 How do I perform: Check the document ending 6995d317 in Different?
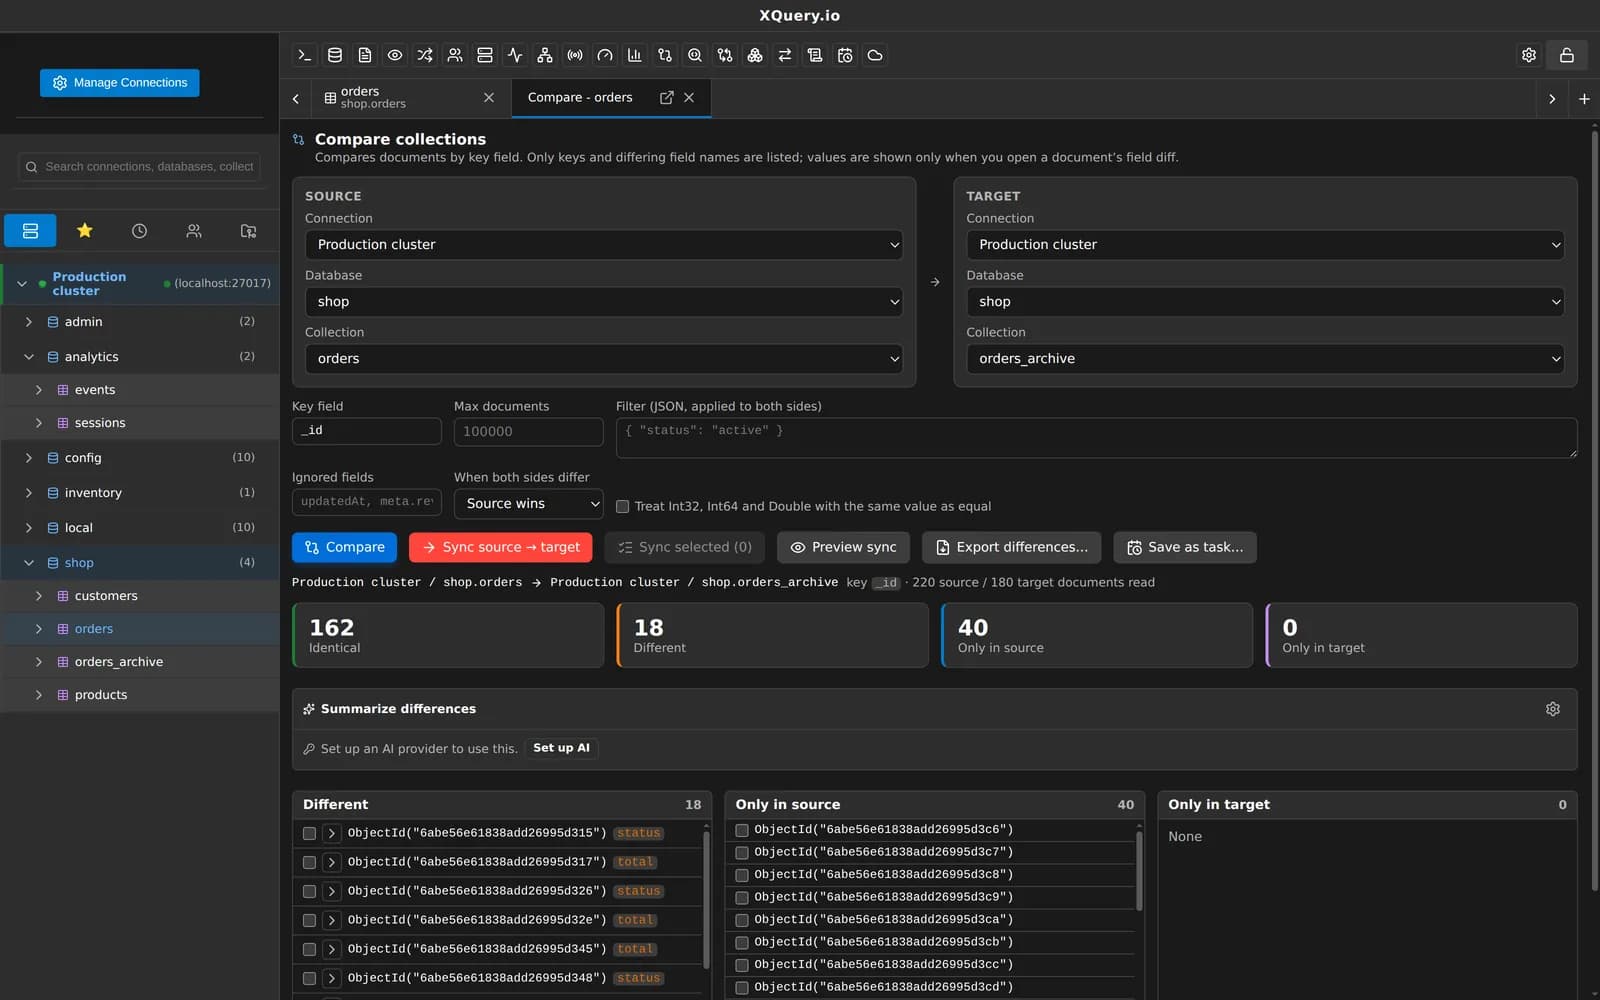[x=309, y=862]
